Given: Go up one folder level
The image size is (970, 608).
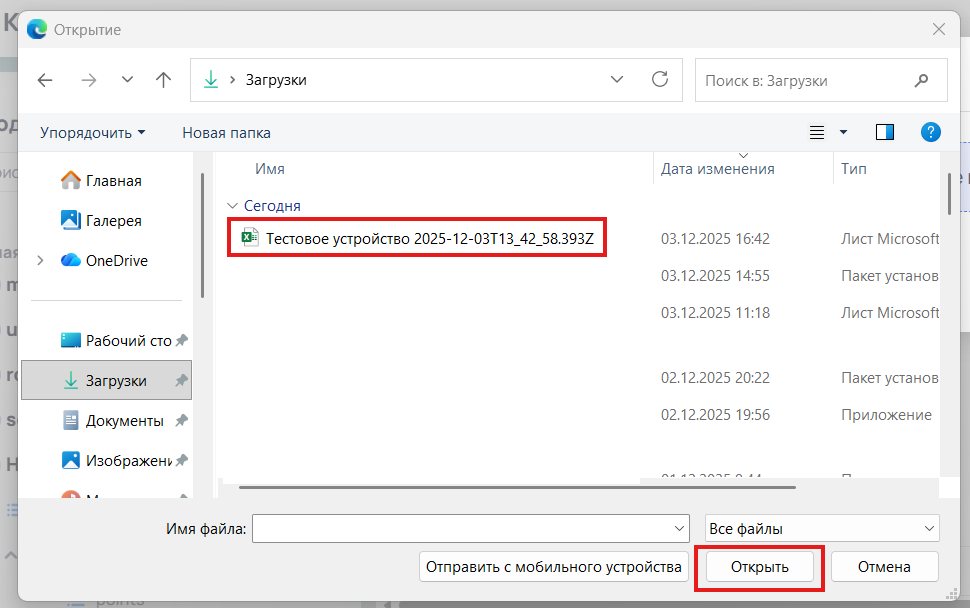Looking at the screenshot, I should 164,80.
